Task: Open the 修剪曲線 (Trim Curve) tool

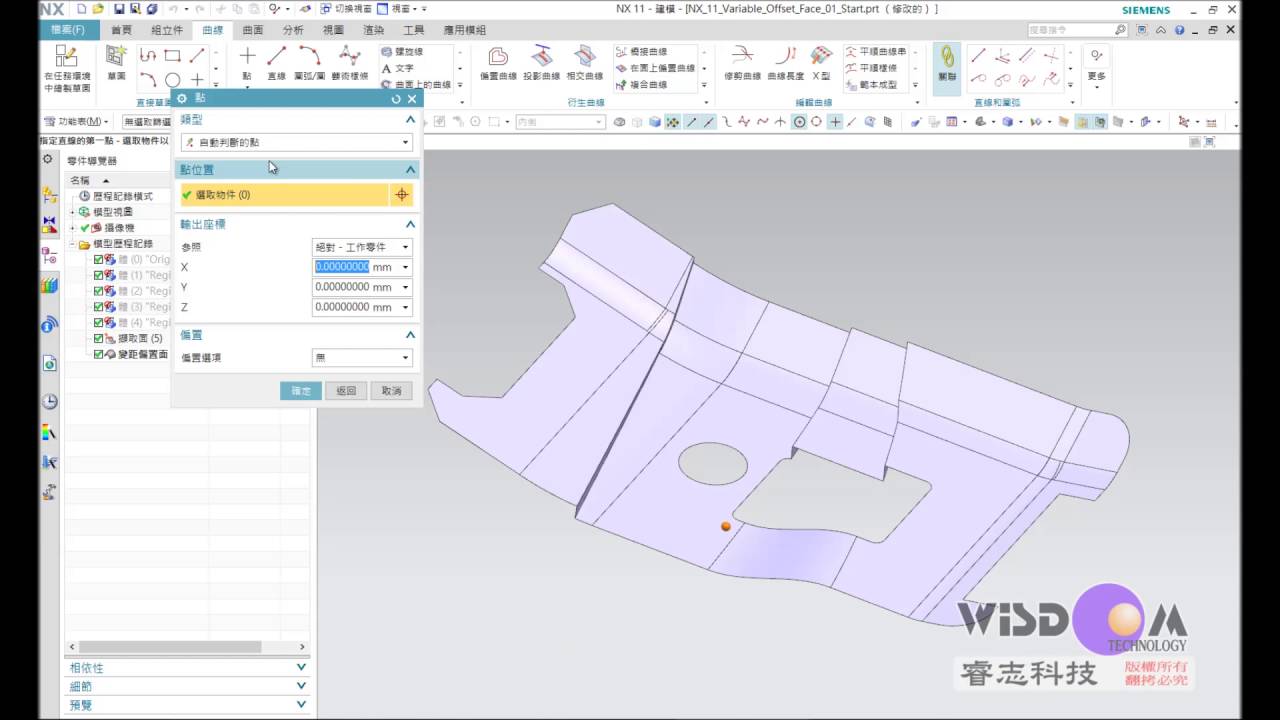Action: tap(742, 62)
